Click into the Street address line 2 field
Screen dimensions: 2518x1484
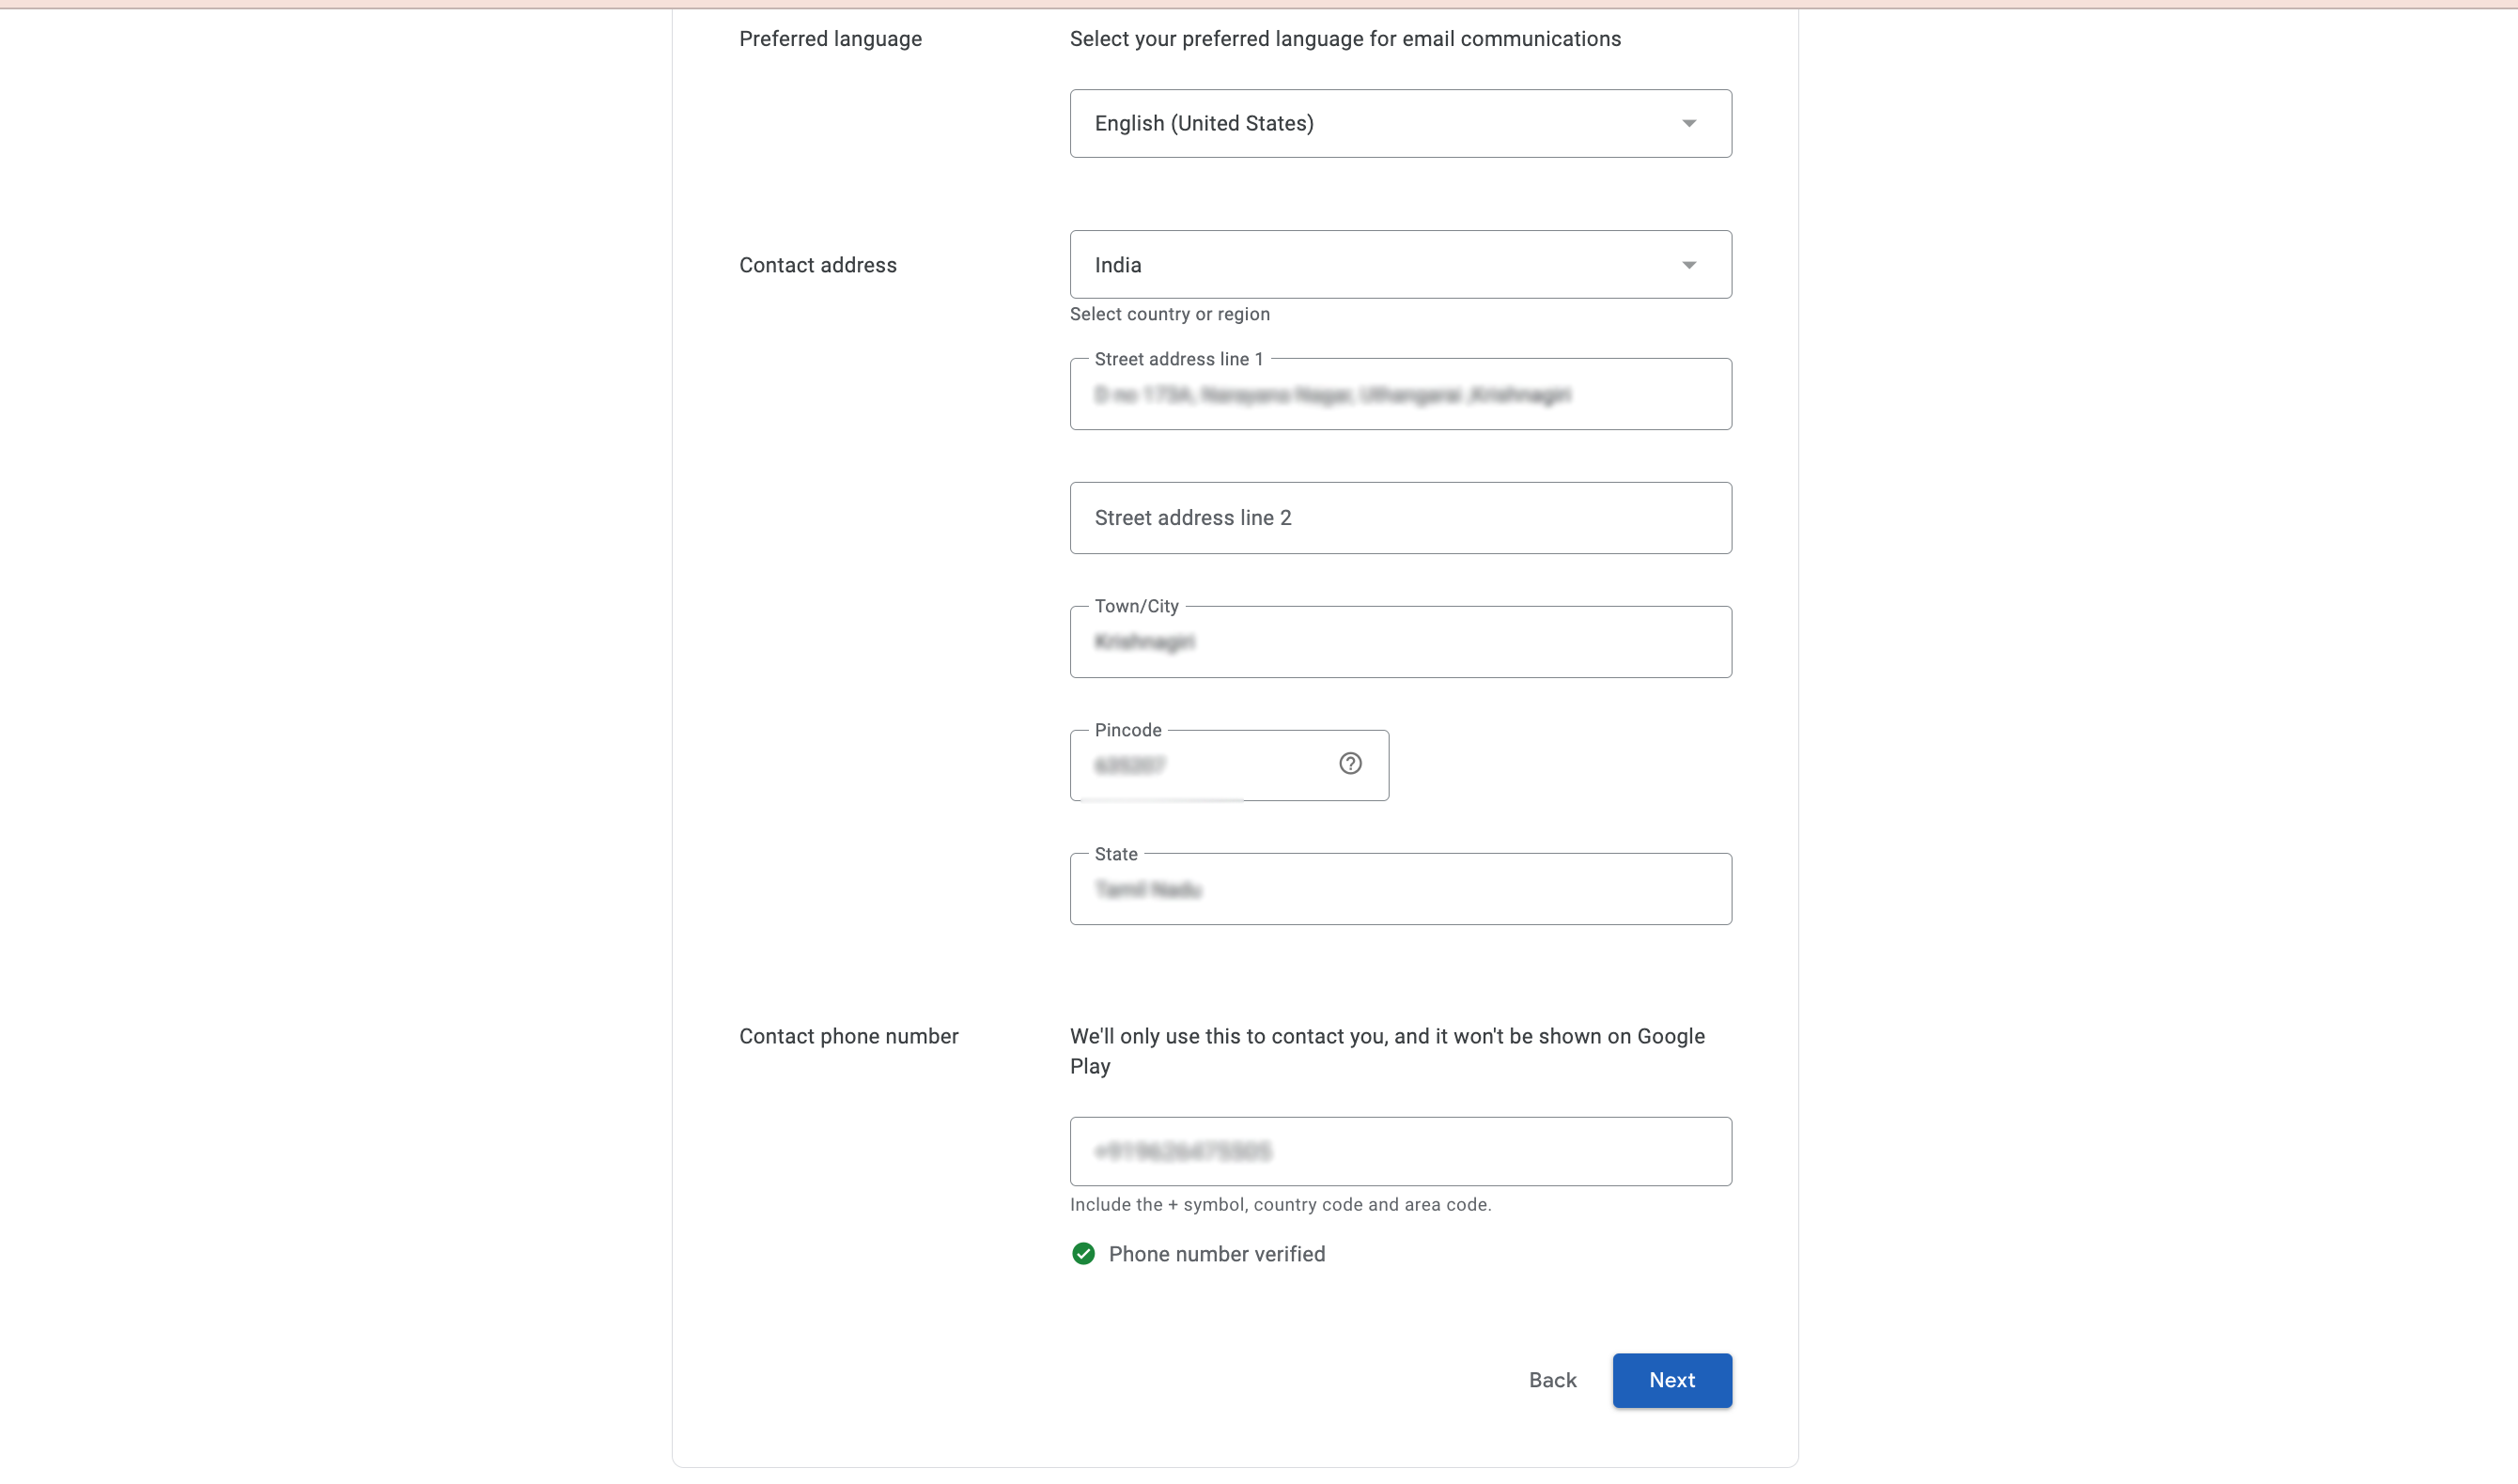coord(1400,518)
